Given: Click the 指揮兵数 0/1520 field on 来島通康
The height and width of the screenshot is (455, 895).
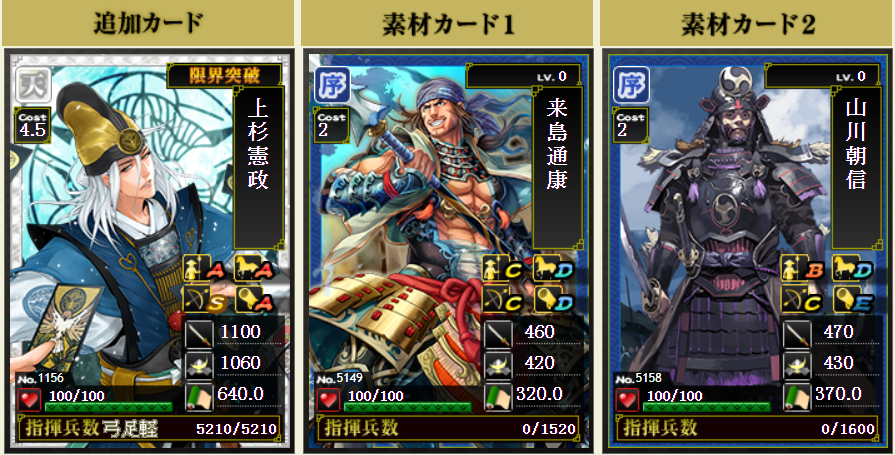Looking at the screenshot, I should tap(450, 428).
